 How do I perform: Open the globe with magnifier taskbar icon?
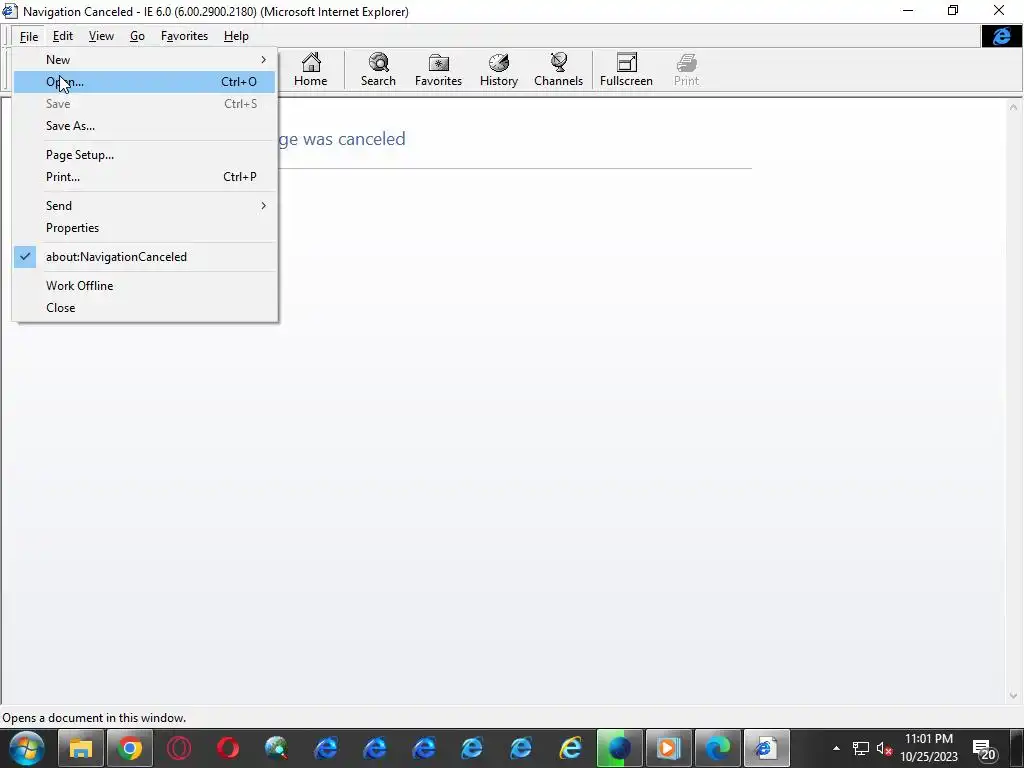(x=277, y=748)
